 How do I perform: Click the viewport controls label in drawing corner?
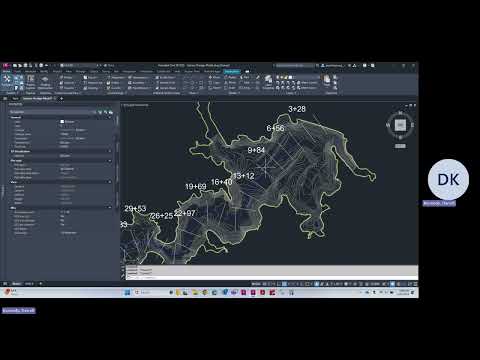point(136,105)
